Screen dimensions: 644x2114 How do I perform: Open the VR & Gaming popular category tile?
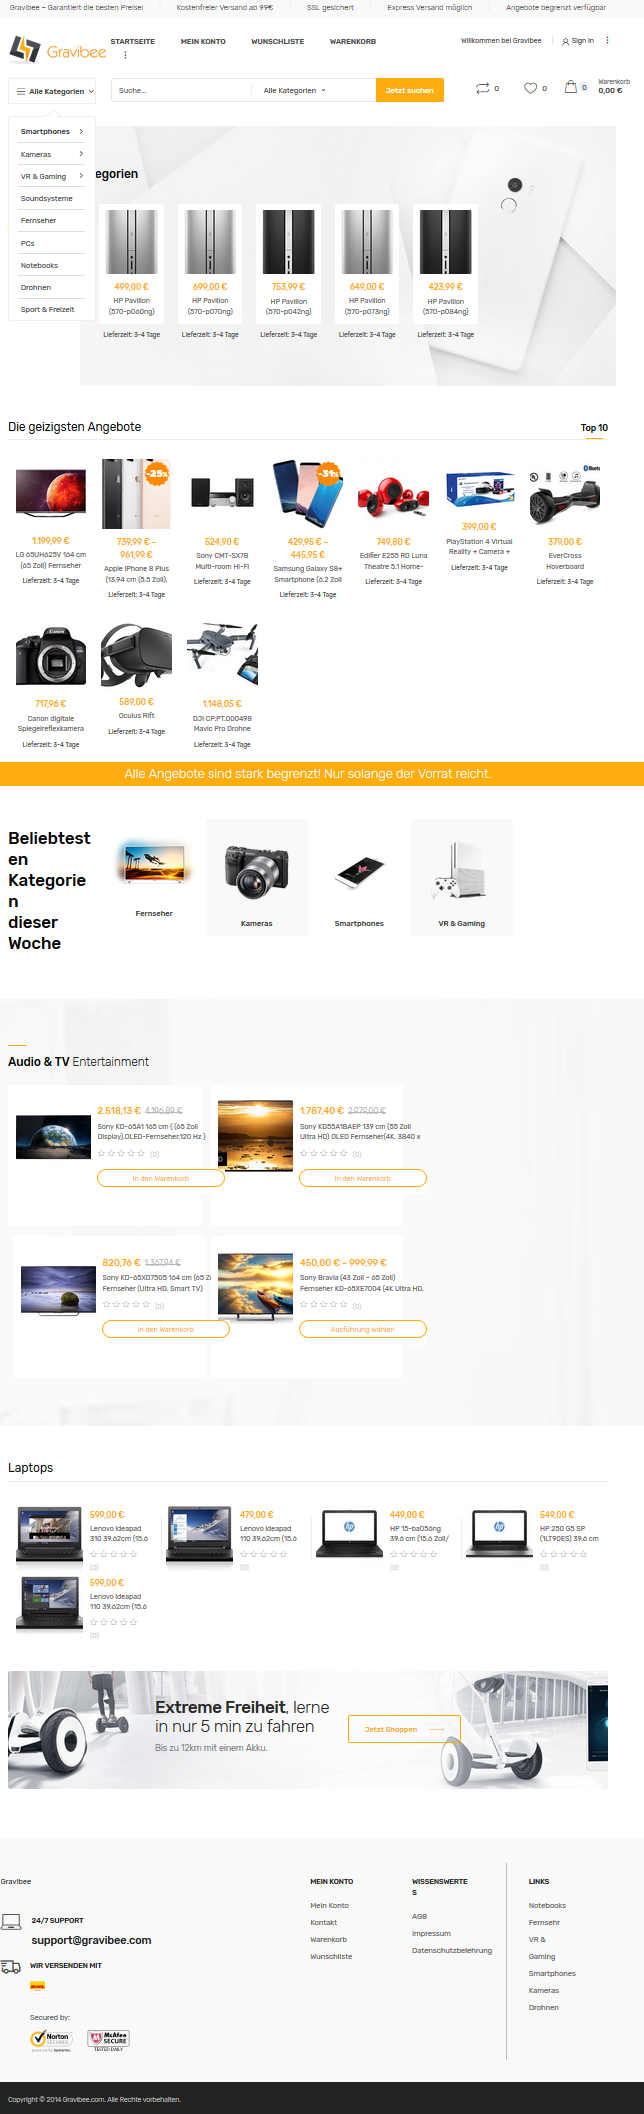point(462,877)
